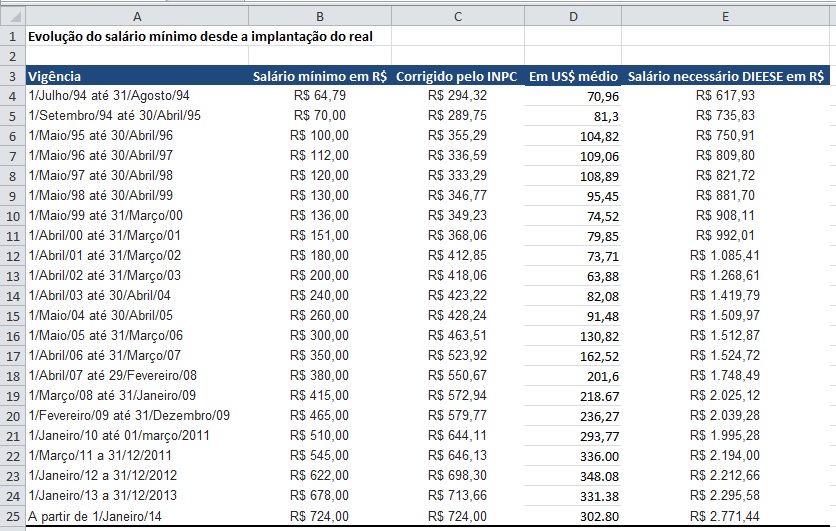Click Salário necessário DIEESE em R$ header
Screen dimensions: 836x531
point(726,76)
